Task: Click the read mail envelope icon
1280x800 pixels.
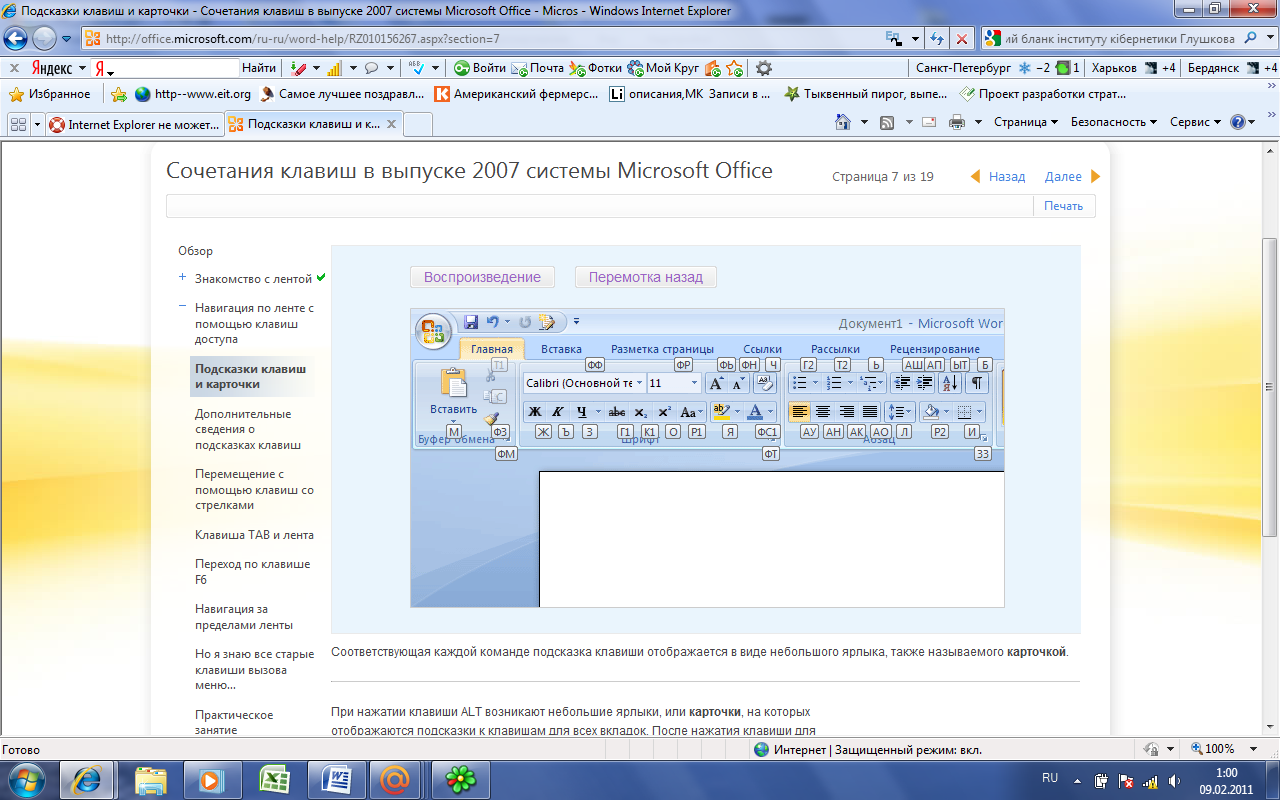Action: [x=929, y=122]
